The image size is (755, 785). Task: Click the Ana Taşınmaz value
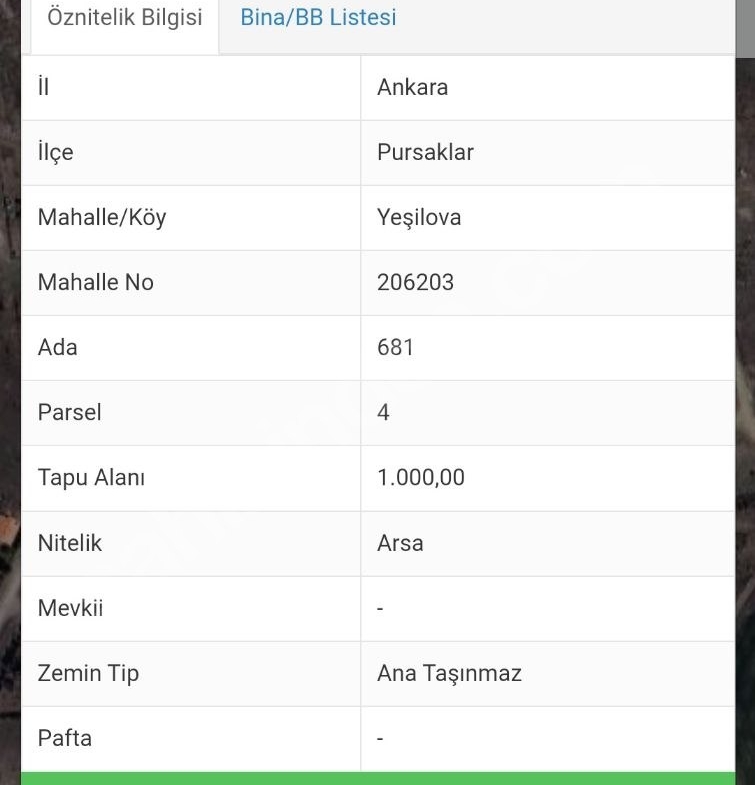[449, 673]
